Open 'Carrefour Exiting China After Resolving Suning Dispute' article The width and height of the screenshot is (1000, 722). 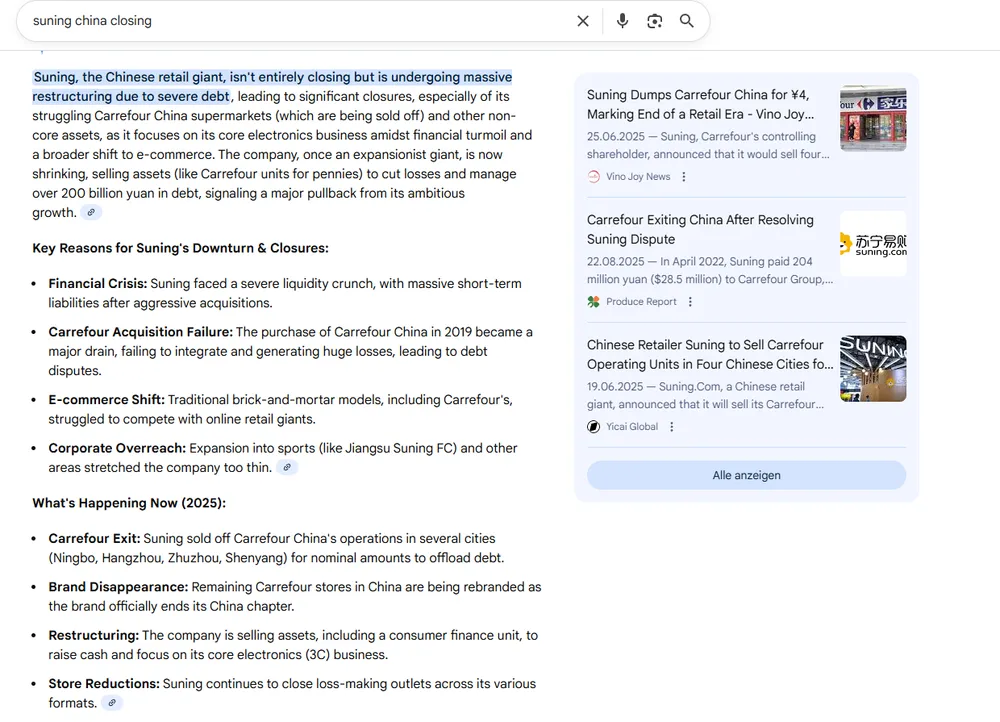tap(700, 230)
